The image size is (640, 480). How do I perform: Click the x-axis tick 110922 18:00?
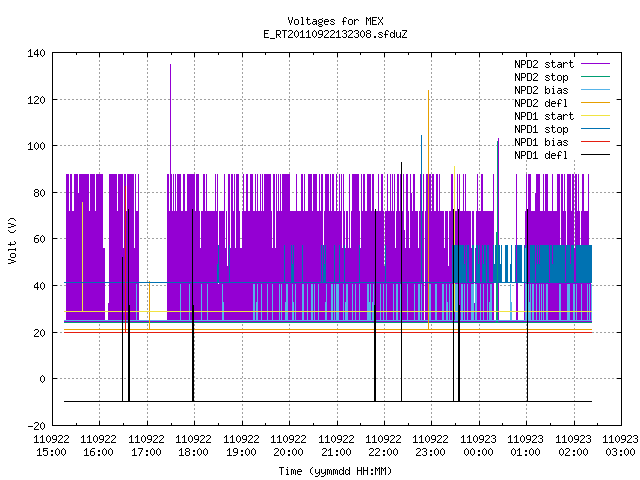tap(193, 446)
